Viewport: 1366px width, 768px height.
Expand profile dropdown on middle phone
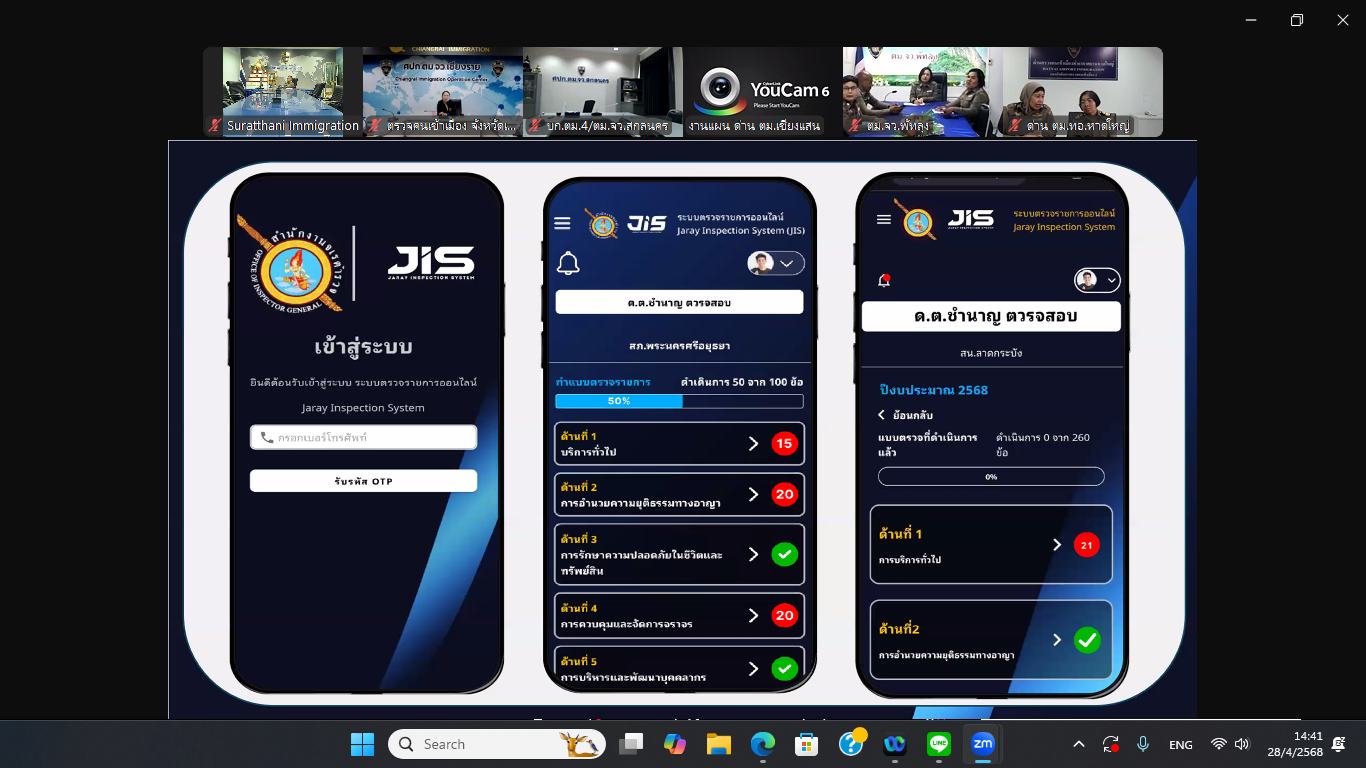pos(776,263)
